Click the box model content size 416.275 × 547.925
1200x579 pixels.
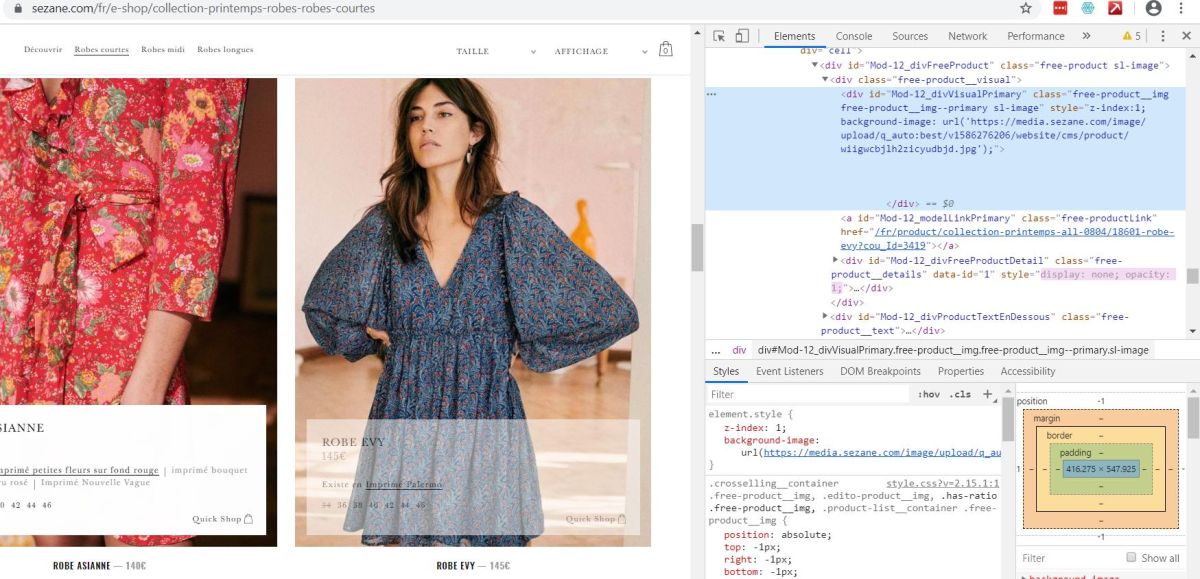[1100, 469]
